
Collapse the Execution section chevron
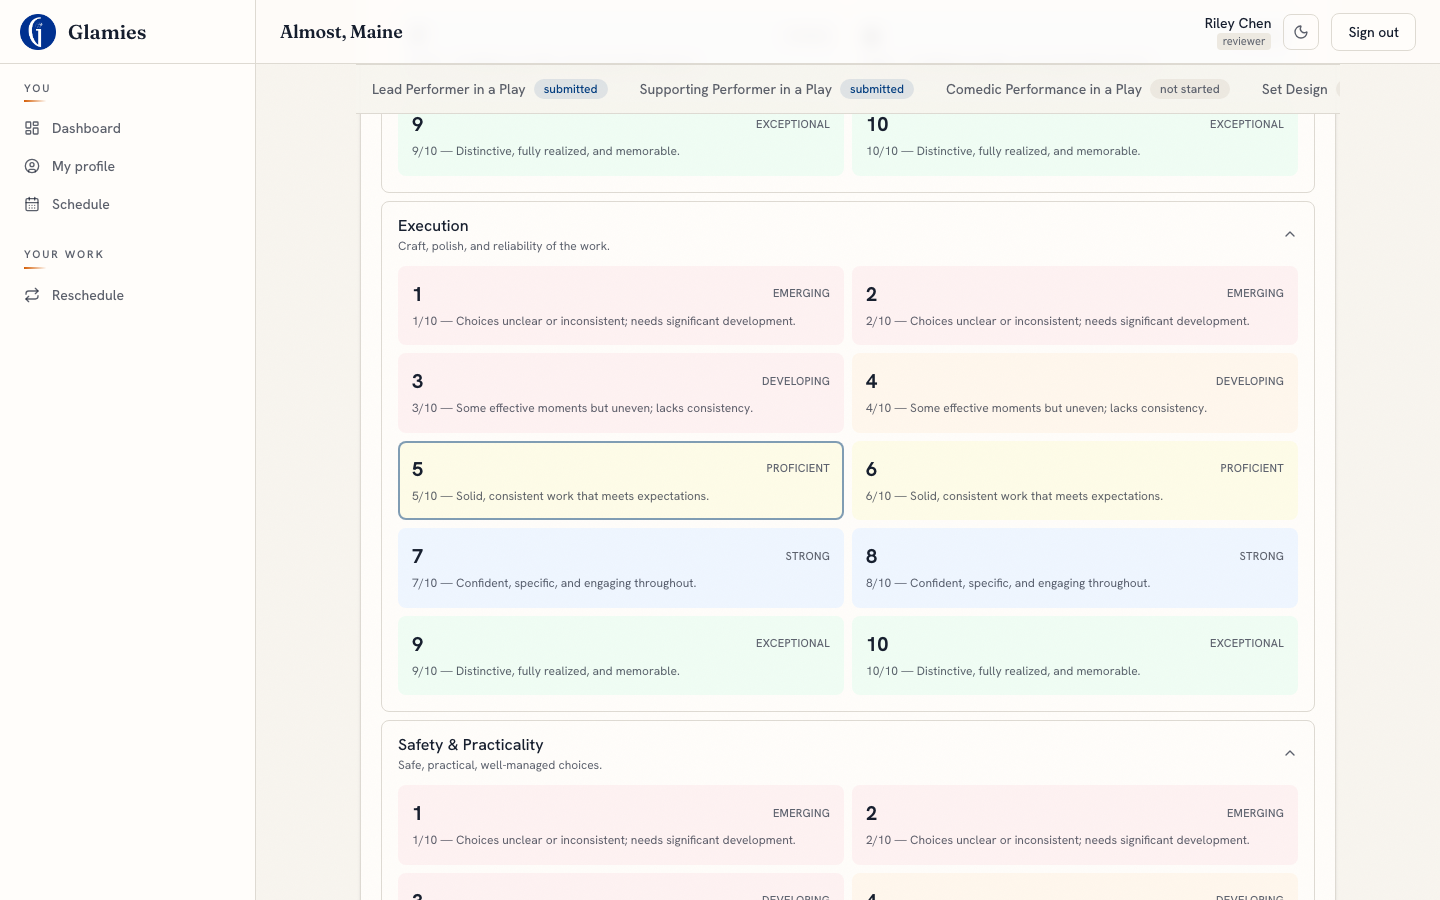pos(1290,234)
